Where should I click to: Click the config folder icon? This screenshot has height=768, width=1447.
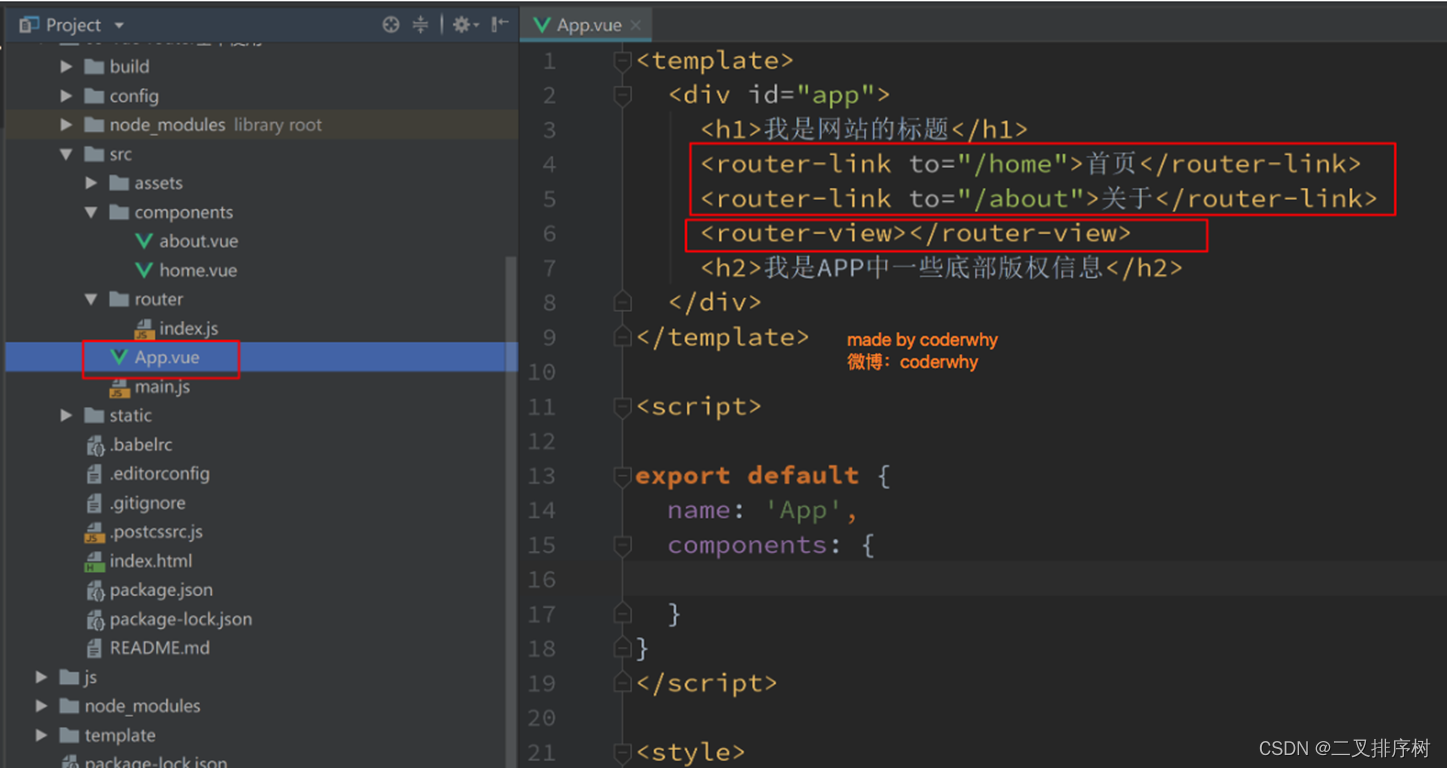tap(95, 96)
